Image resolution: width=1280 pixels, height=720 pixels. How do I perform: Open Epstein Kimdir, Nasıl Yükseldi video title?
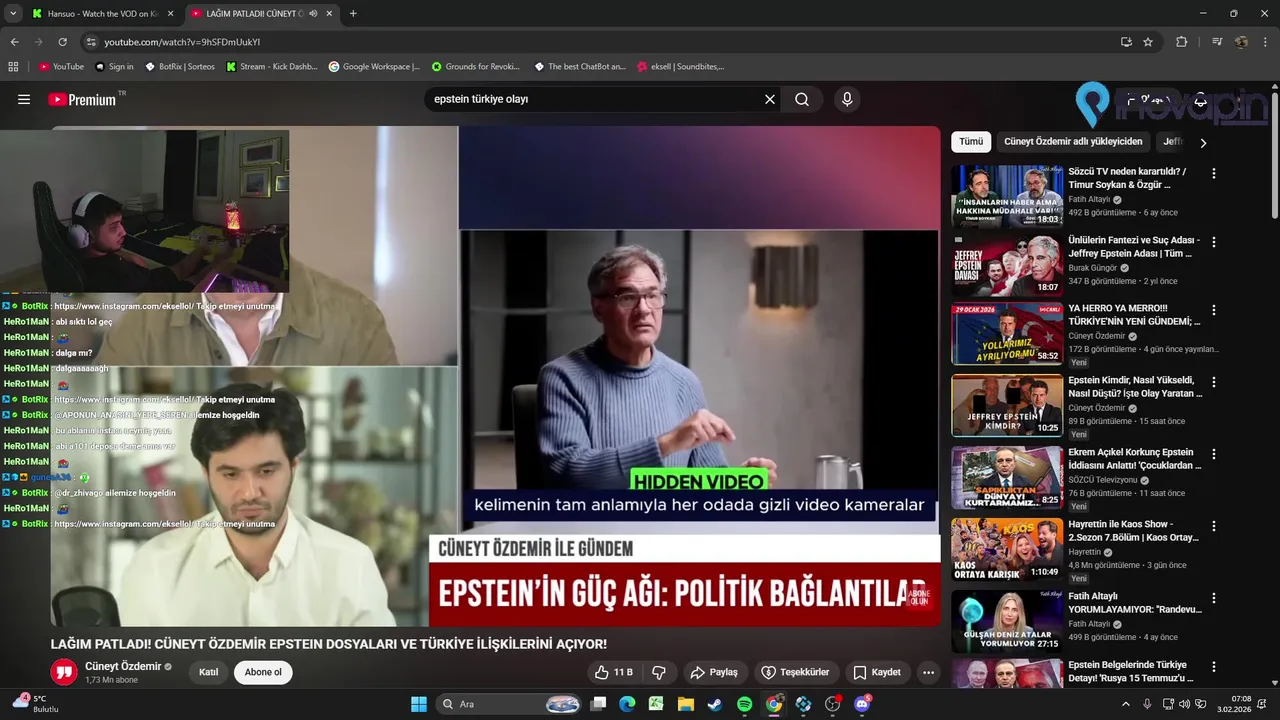click(1135, 387)
